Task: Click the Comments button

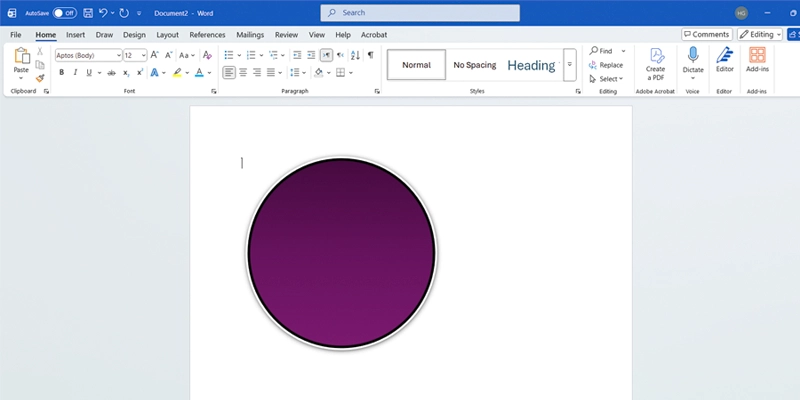Action: tap(706, 34)
